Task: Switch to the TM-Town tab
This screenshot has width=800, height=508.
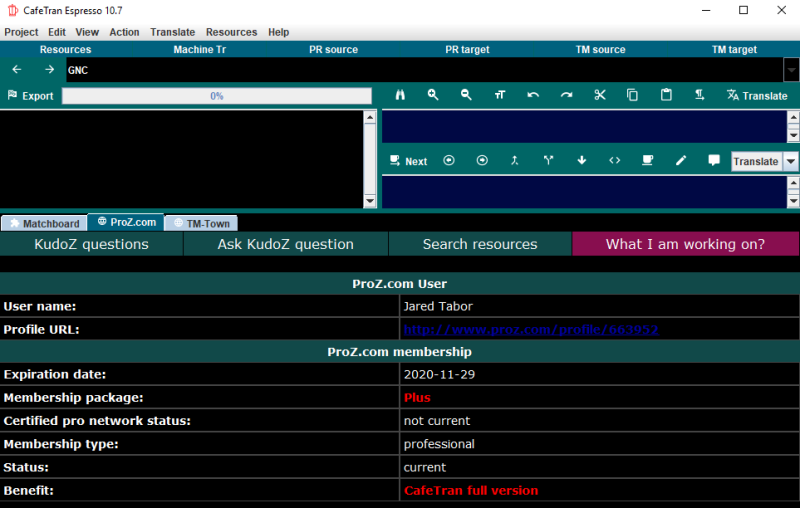Action: pos(202,223)
